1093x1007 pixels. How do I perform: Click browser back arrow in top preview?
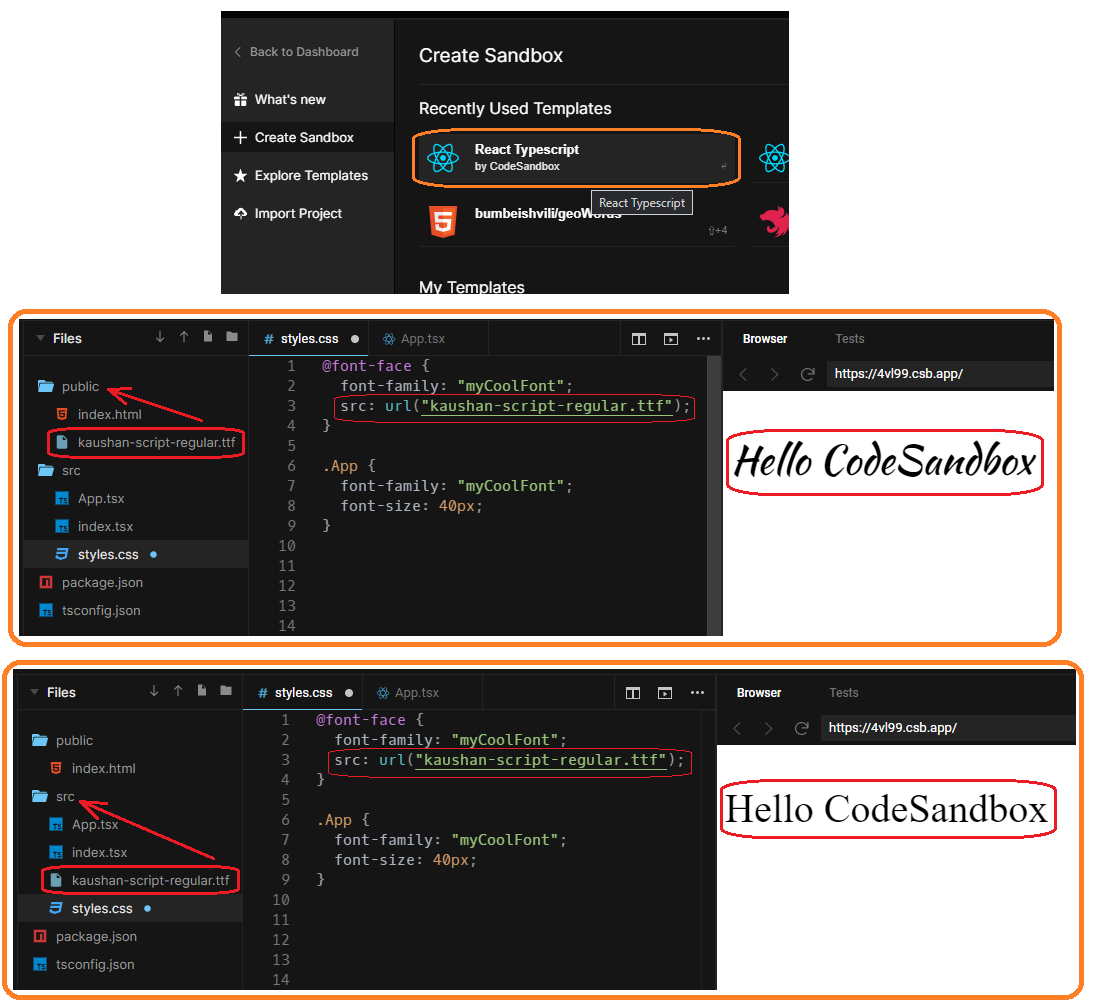(743, 374)
